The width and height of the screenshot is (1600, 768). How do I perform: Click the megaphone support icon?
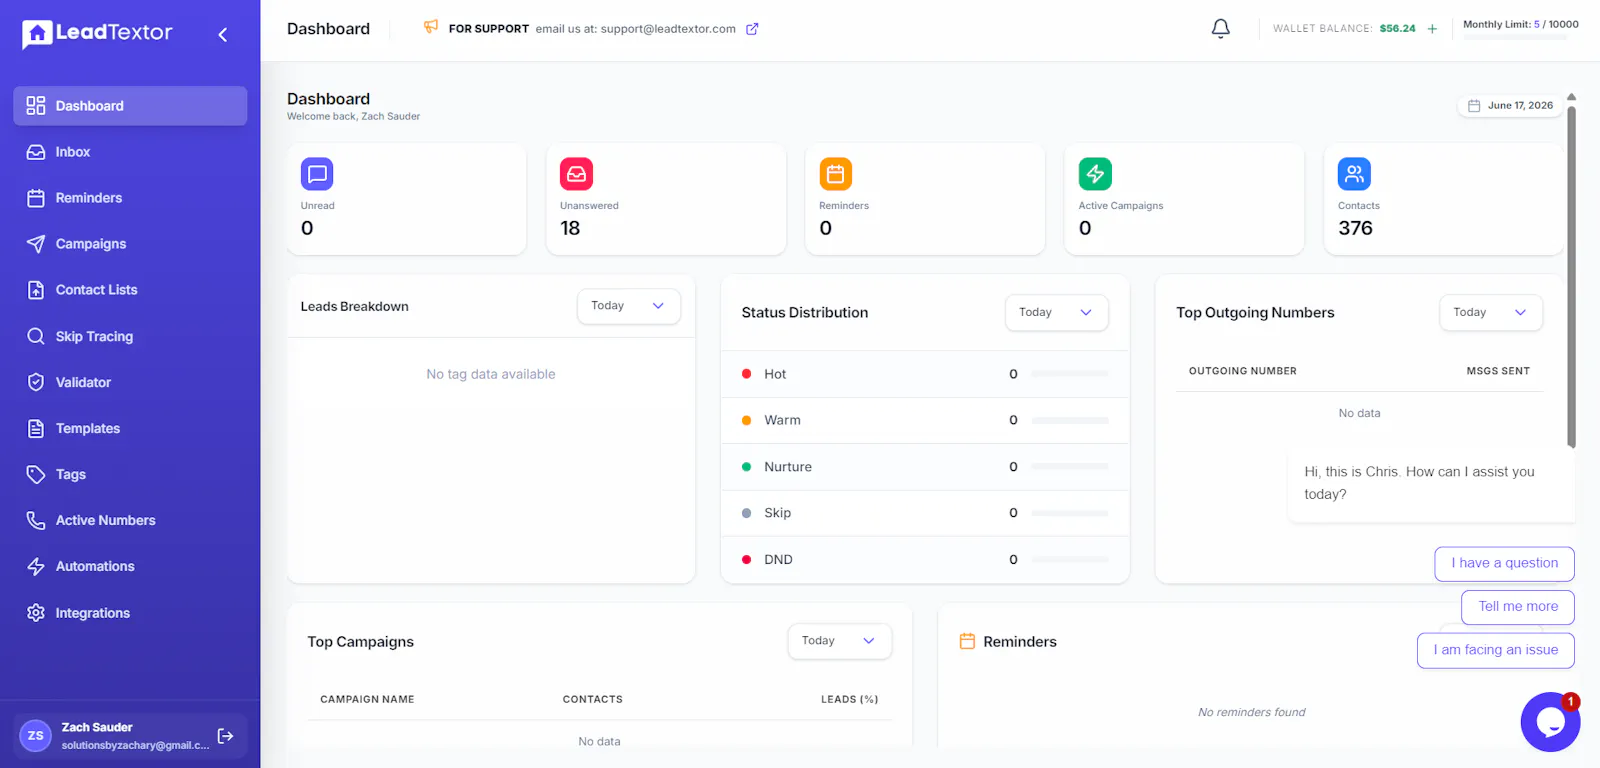pos(431,27)
